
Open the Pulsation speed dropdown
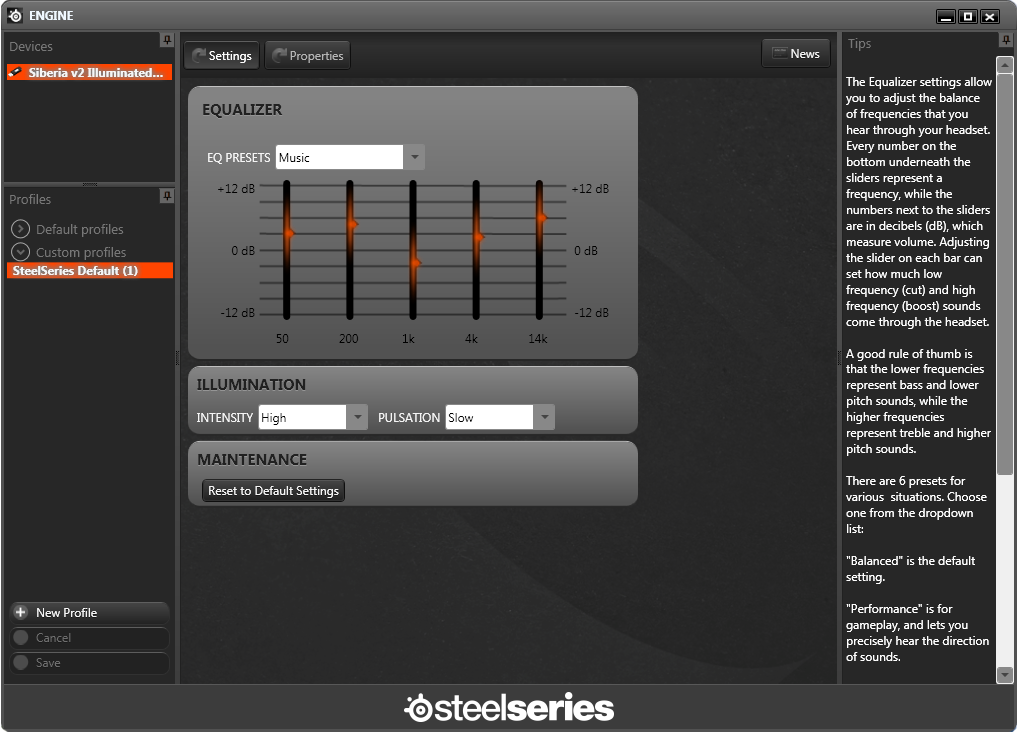543,418
